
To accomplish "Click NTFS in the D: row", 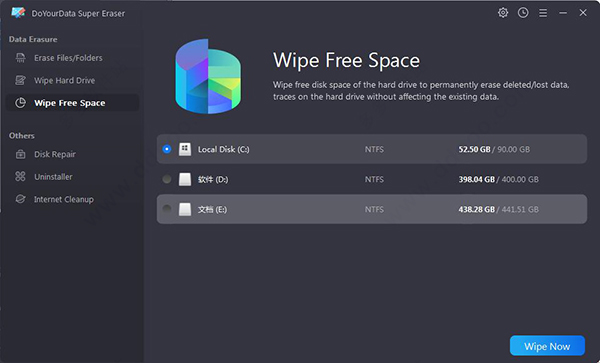I will tap(374, 179).
